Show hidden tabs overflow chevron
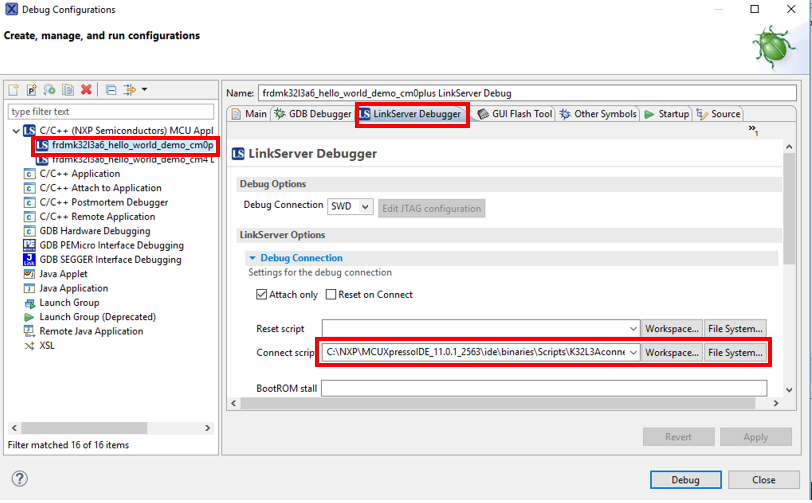This screenshot has height=503, width=812. tap(753, 130)
